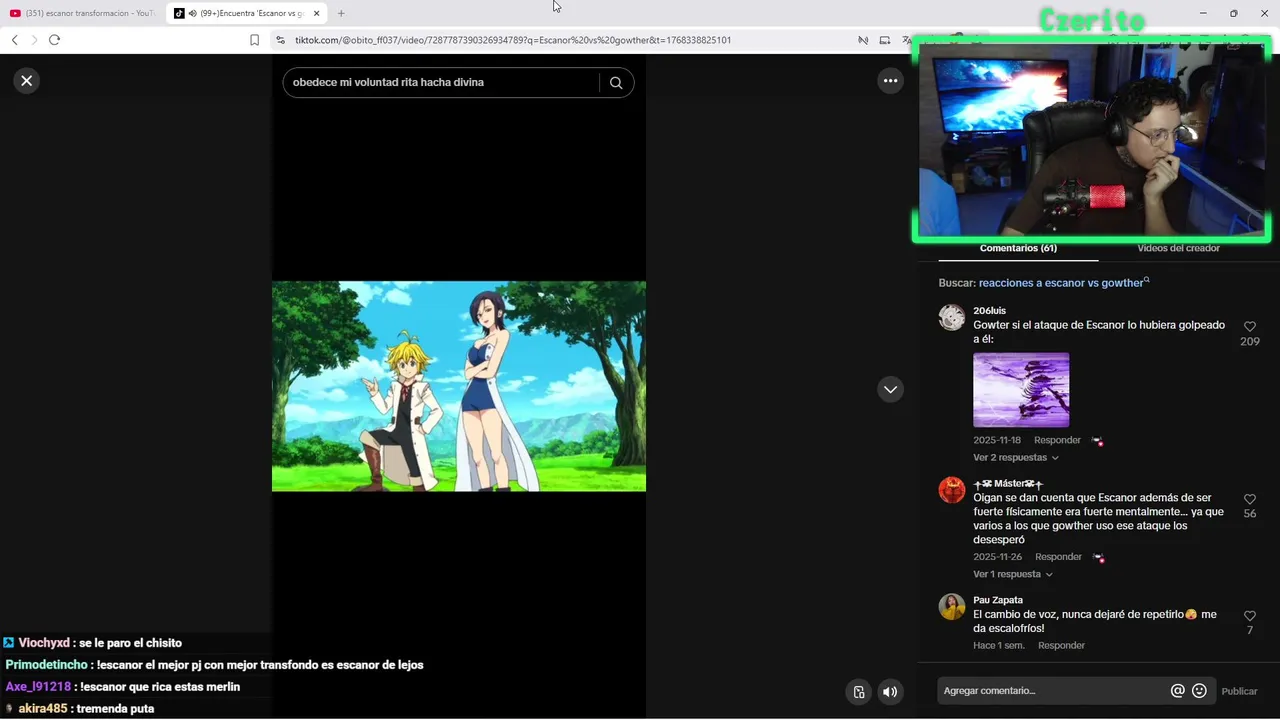The height and width of the screenshot is (720, 1280).
Task: Click the 2025-11-18 comment date
Action: pyautogui.click(x=997, y=440)
